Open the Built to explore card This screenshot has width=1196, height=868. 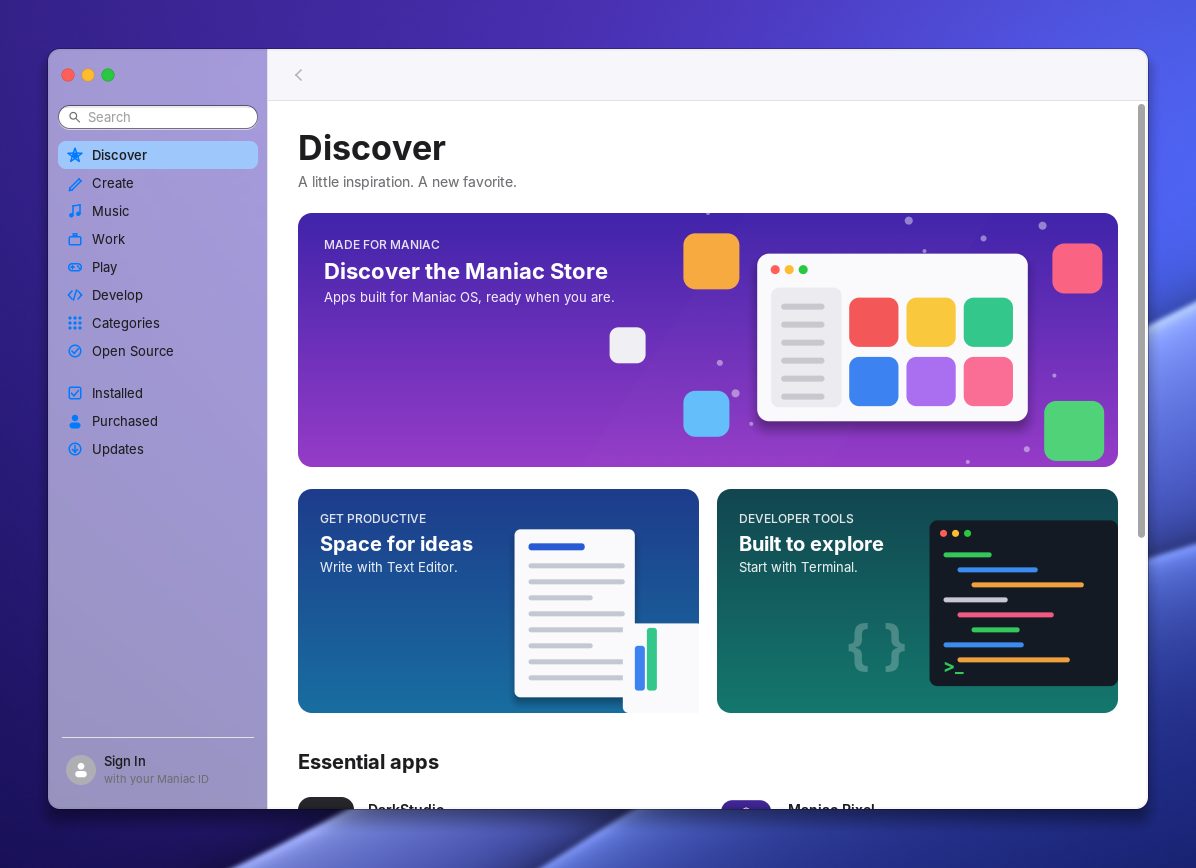pyautogui.click(x=917, y=601)
